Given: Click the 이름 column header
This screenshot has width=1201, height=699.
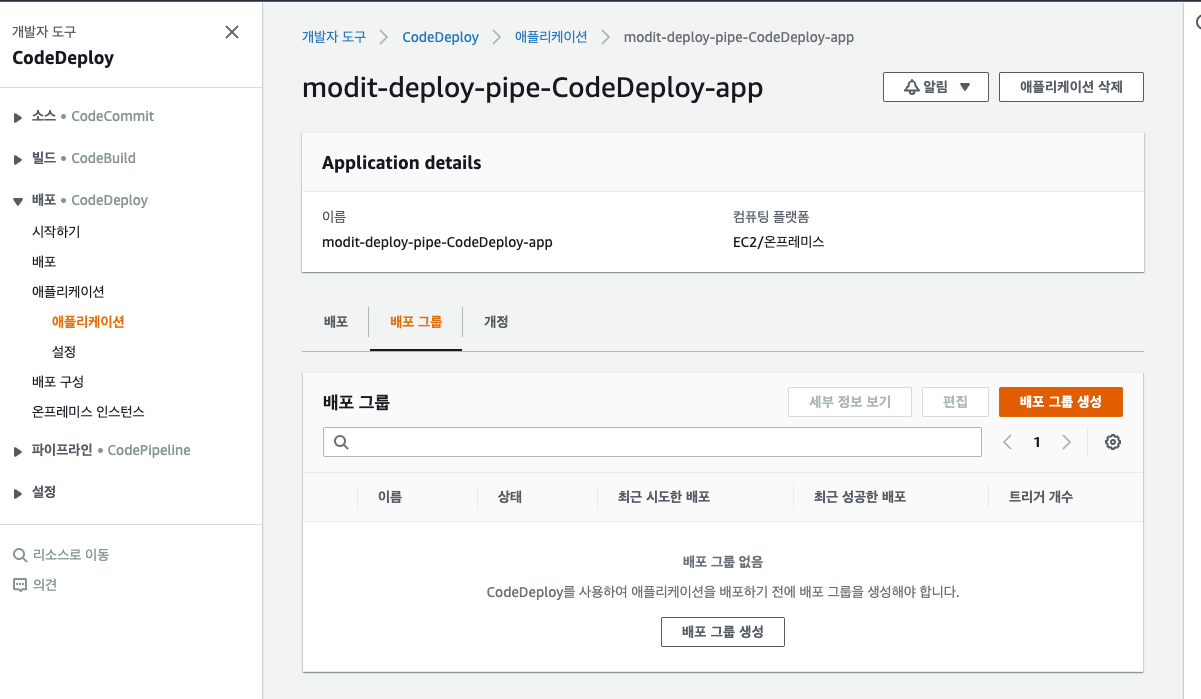Looking at the screenshot, I should click(x=390, y=497).
